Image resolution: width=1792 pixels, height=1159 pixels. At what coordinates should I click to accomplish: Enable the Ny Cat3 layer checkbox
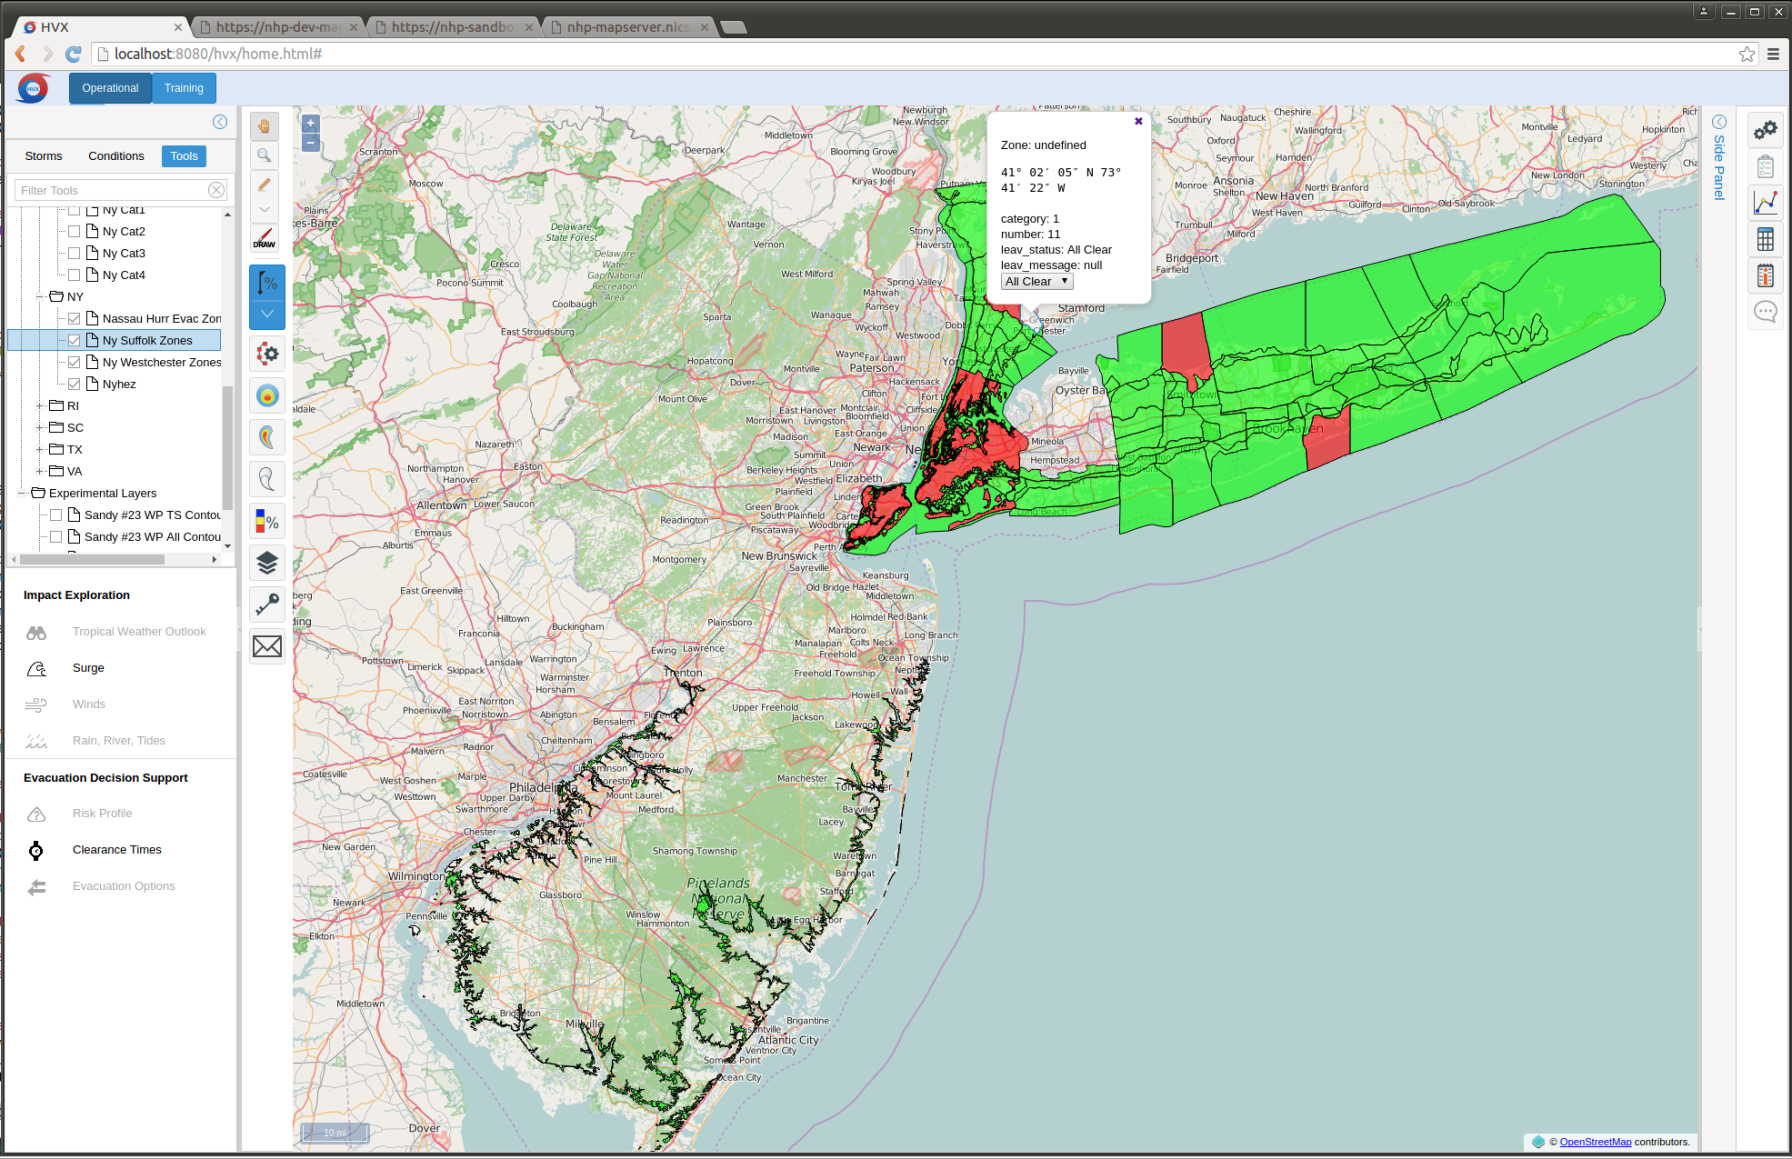74,253
